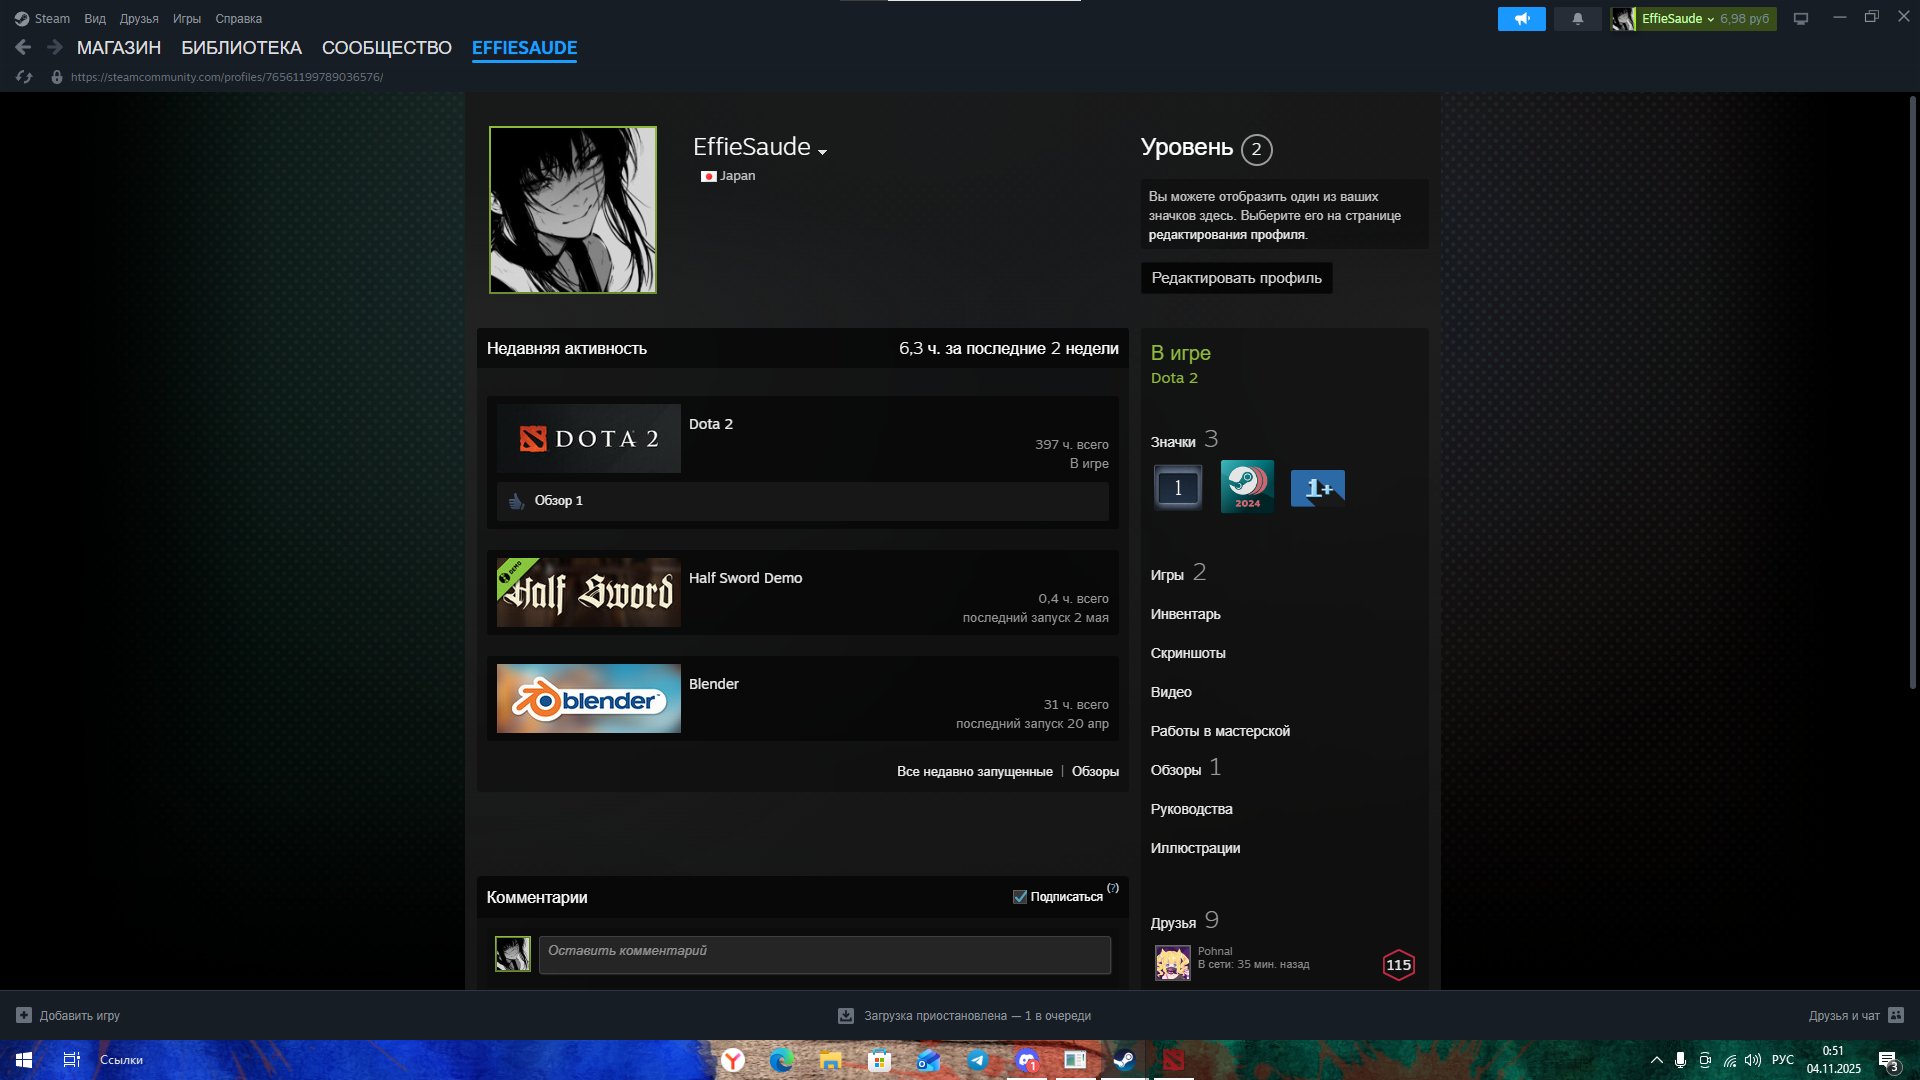
Task: Click the browser back arrow
Action: [x=23, y=47]
